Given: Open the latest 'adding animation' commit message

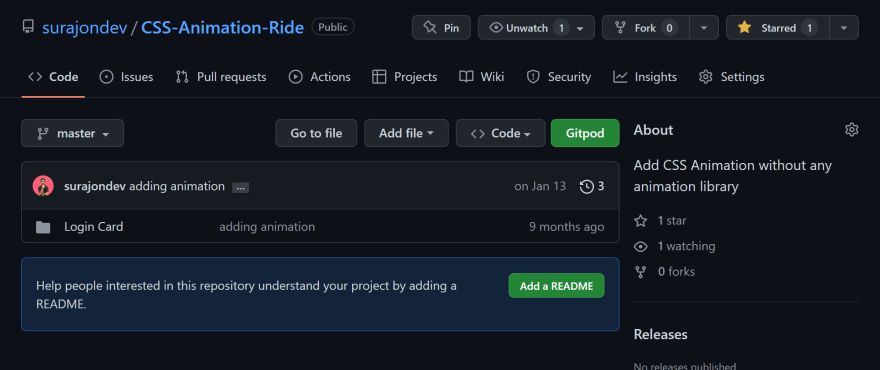Looking at the screenshot, I should click(x=177, y=186).
